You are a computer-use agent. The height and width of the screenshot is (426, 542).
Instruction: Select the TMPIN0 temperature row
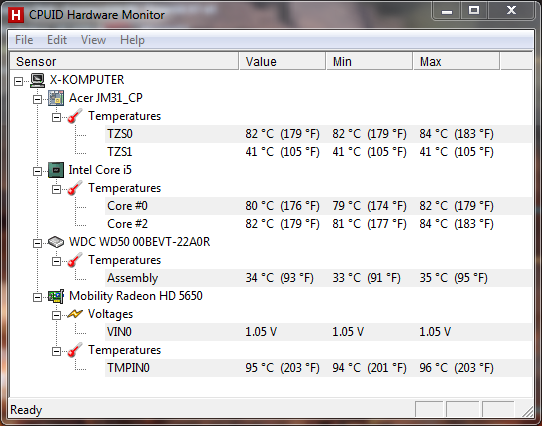(318, 368)
